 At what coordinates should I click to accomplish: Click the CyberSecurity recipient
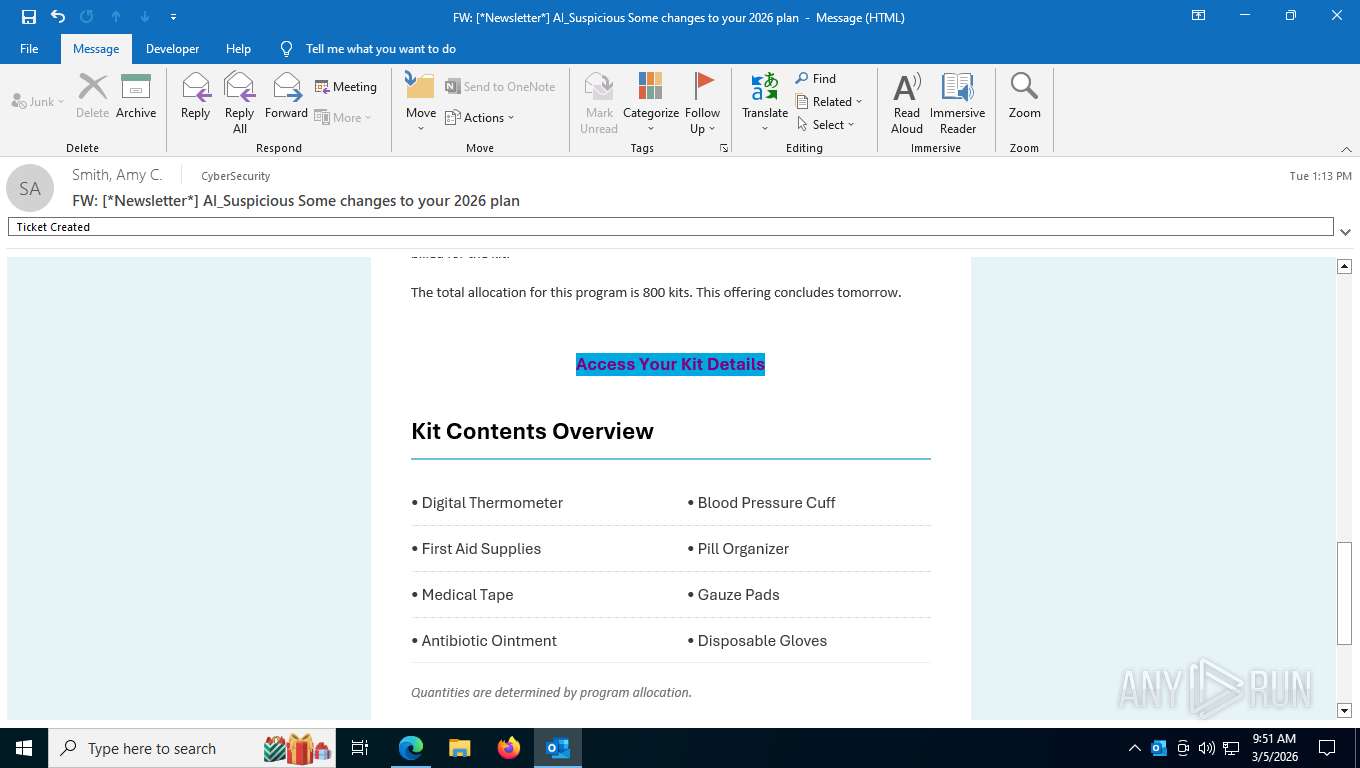point(236,176)
